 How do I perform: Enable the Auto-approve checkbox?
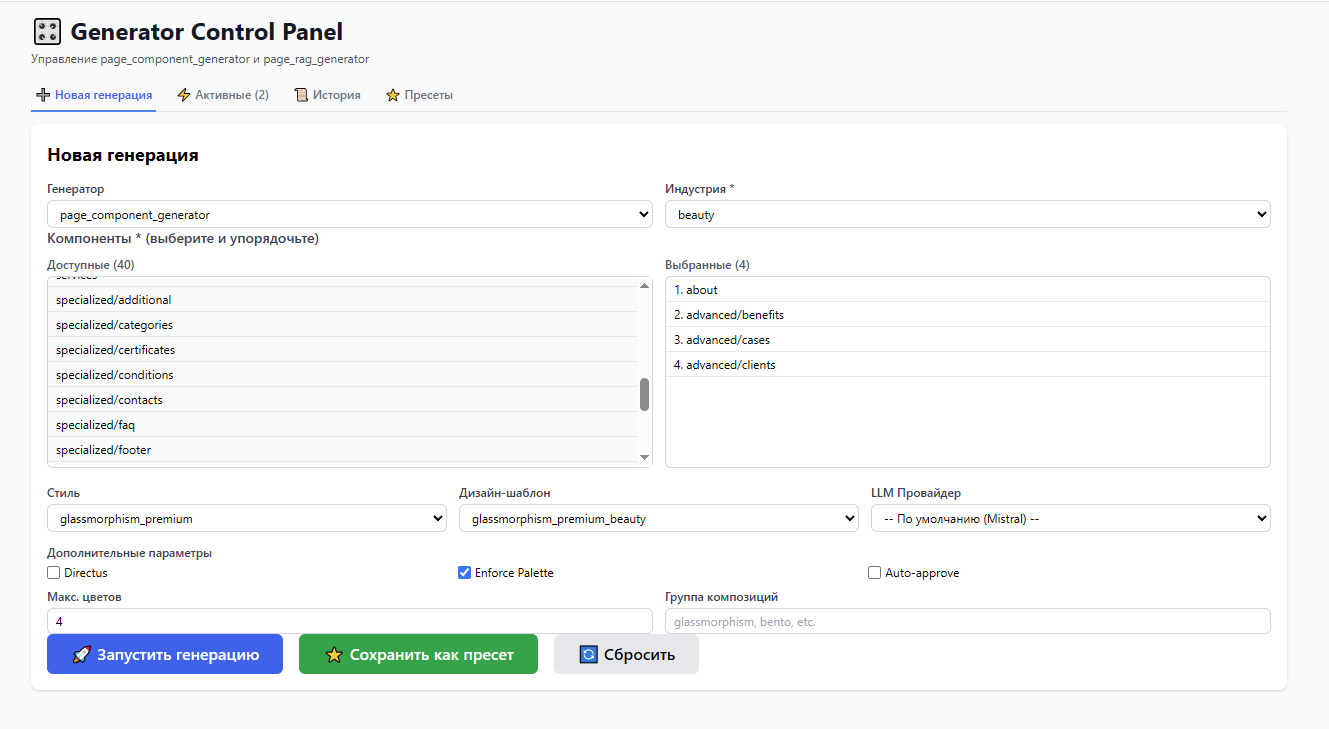[x=874, y=573]
